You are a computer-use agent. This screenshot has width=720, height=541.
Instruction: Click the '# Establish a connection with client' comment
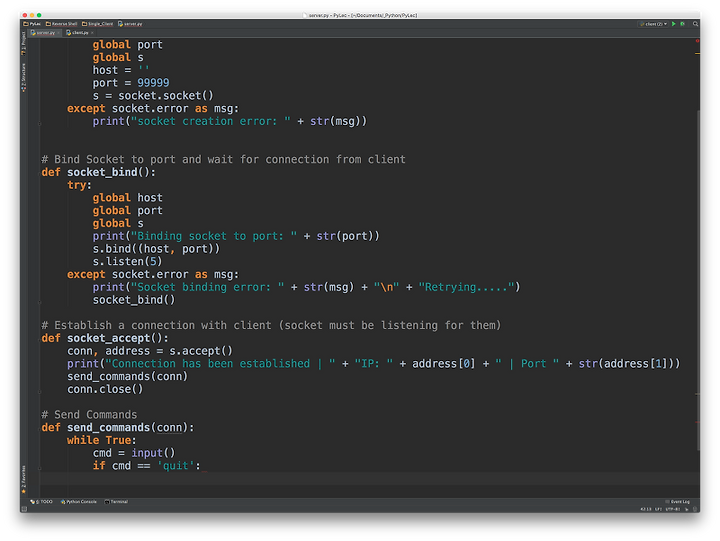pyautogui.click(x=271, y=325)
